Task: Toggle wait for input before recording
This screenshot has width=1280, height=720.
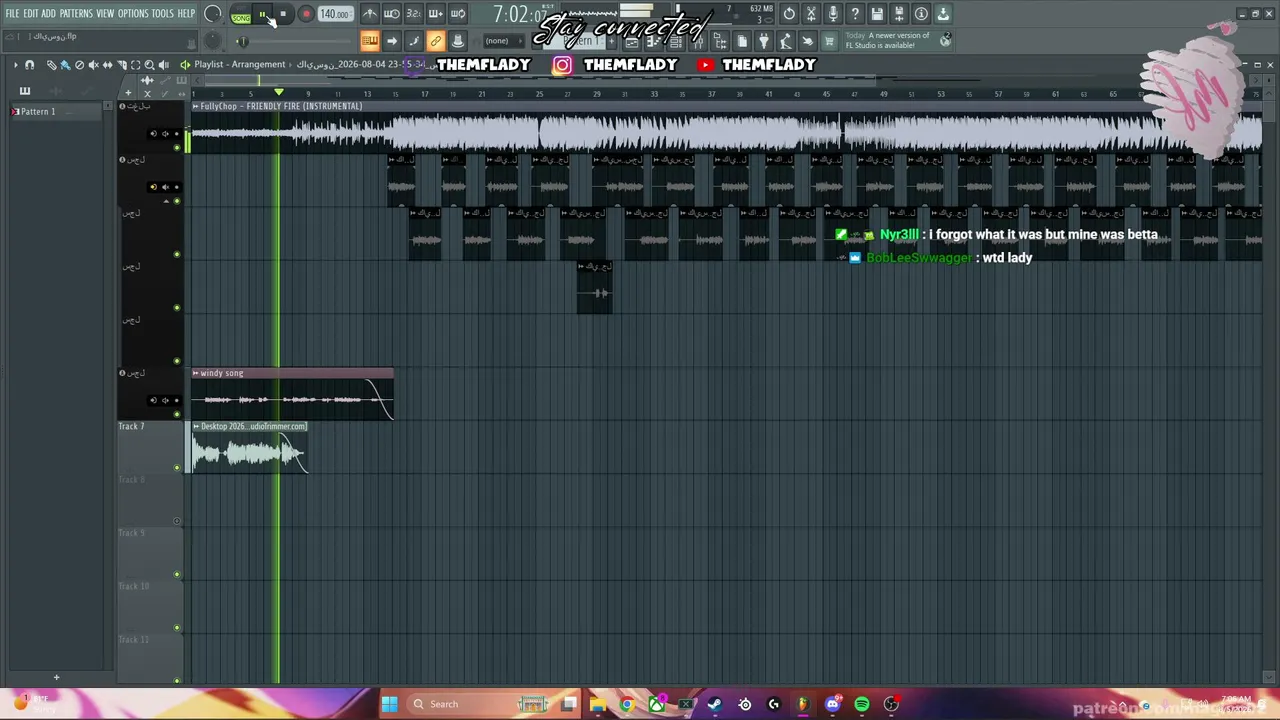Action: click(x=392, y=14)
